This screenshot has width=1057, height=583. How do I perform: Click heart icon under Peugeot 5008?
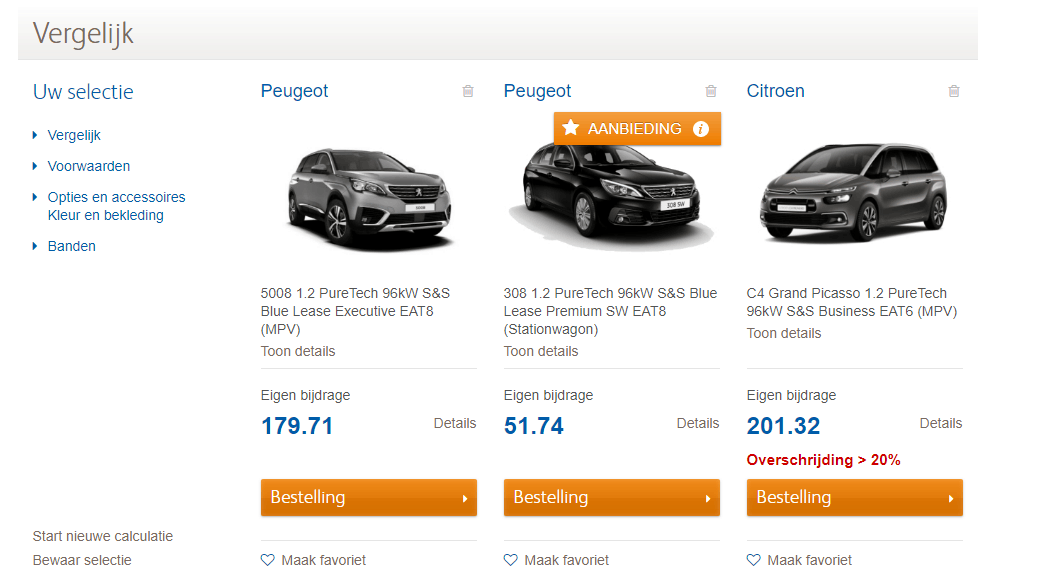[x=267, y=560]
